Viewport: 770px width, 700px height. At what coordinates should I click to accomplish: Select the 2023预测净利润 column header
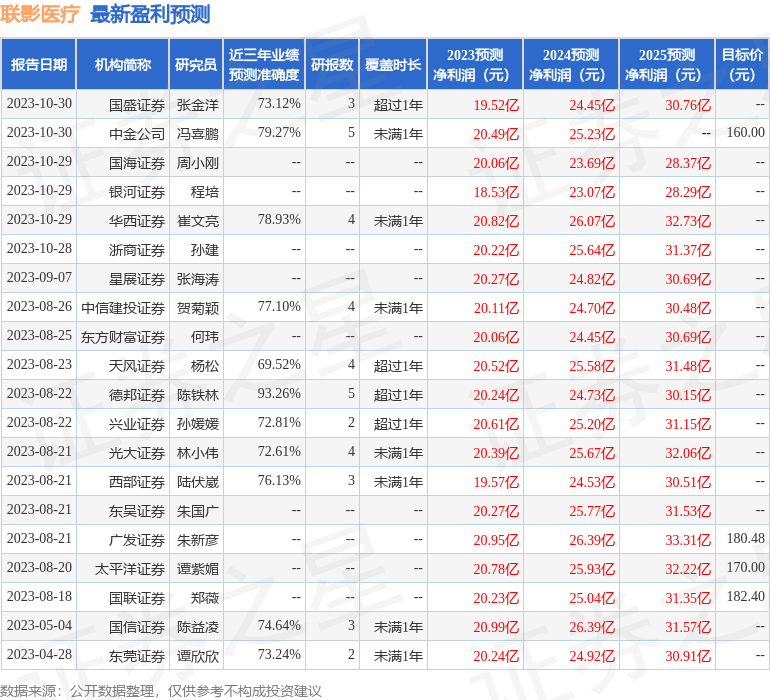coord(475,65)
